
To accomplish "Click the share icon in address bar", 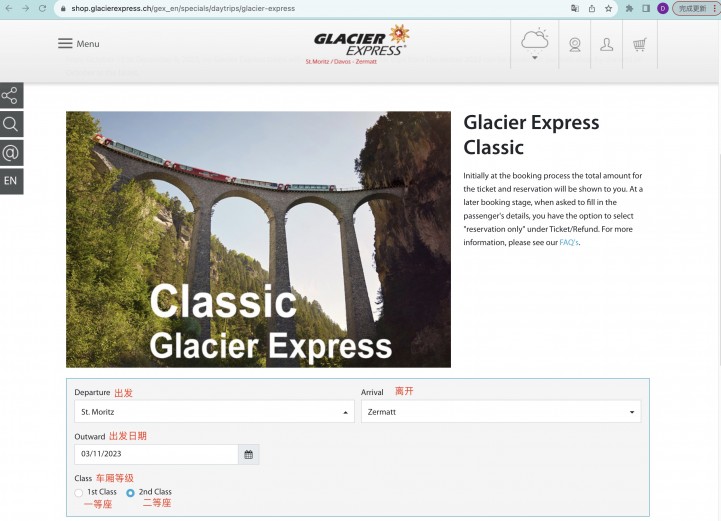I will tap(592, 8).
